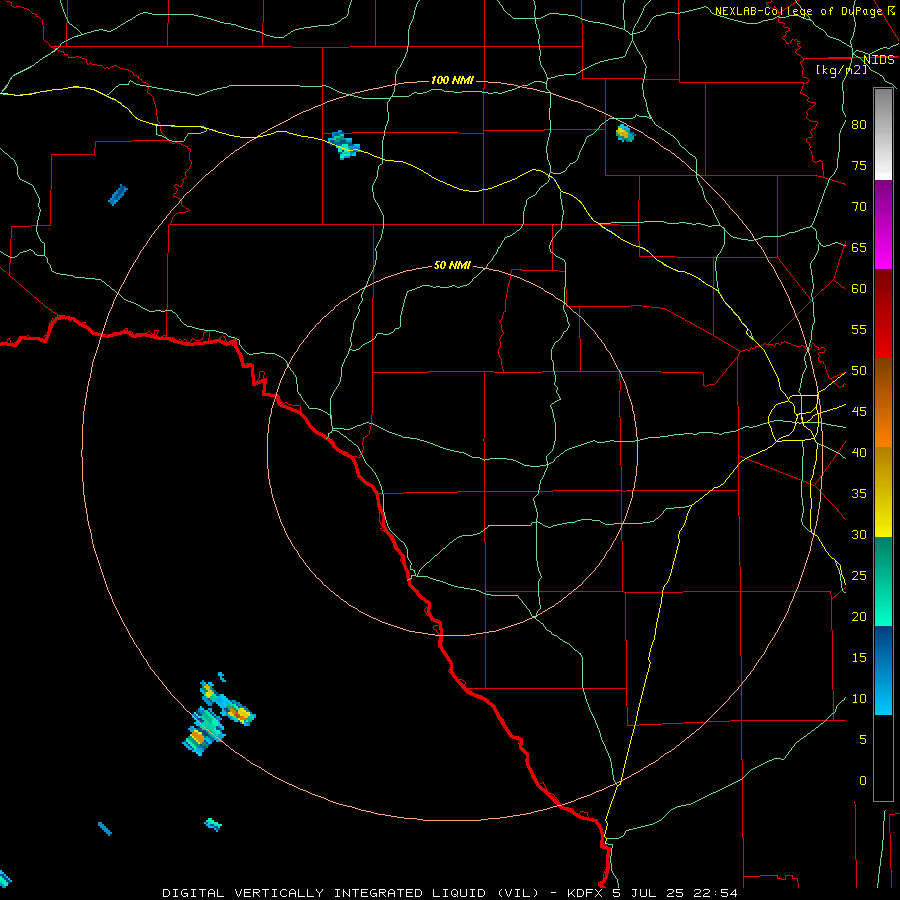Click the "80" value on the color scale

(x=859, y=125)
